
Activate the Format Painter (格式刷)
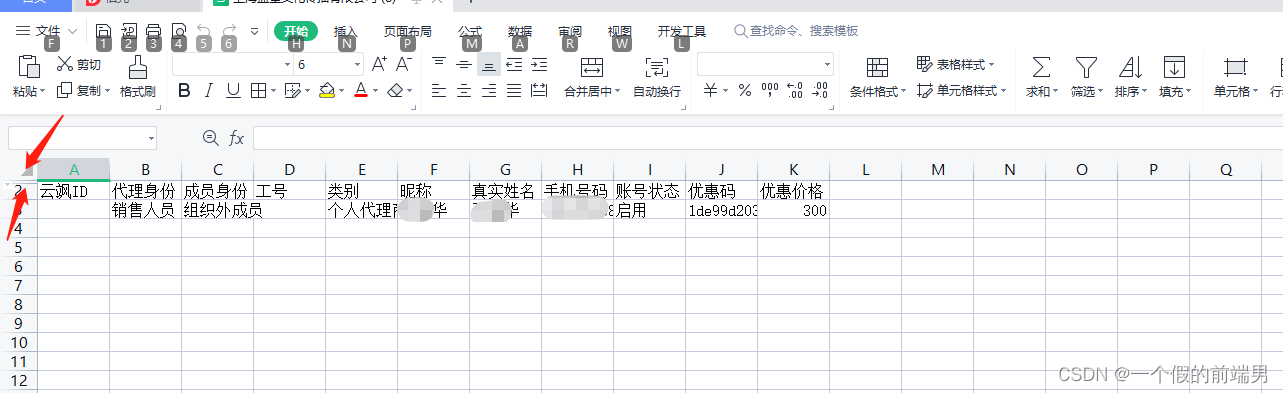pos(138,77)
